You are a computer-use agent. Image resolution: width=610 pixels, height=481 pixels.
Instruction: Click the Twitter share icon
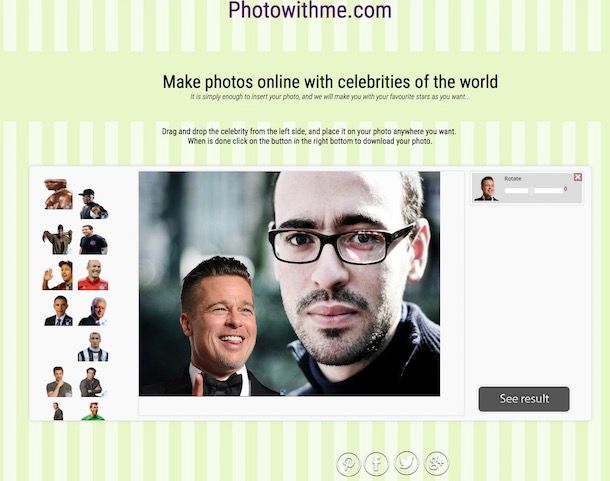pos(406,463)
